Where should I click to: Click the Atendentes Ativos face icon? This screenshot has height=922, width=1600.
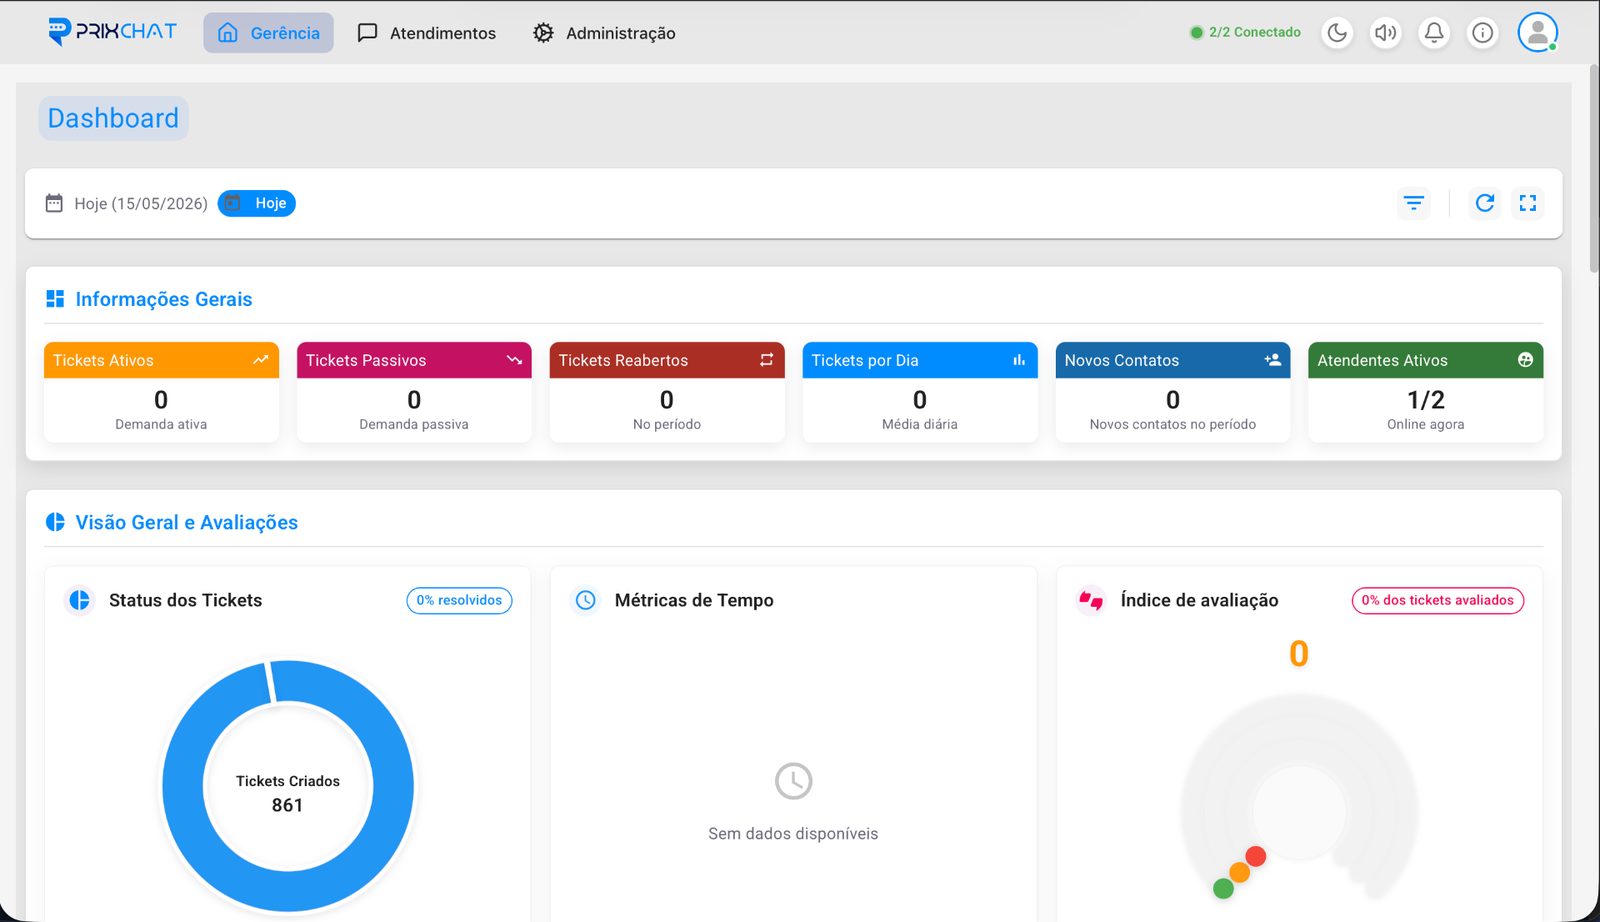(x=1525, y=360)
